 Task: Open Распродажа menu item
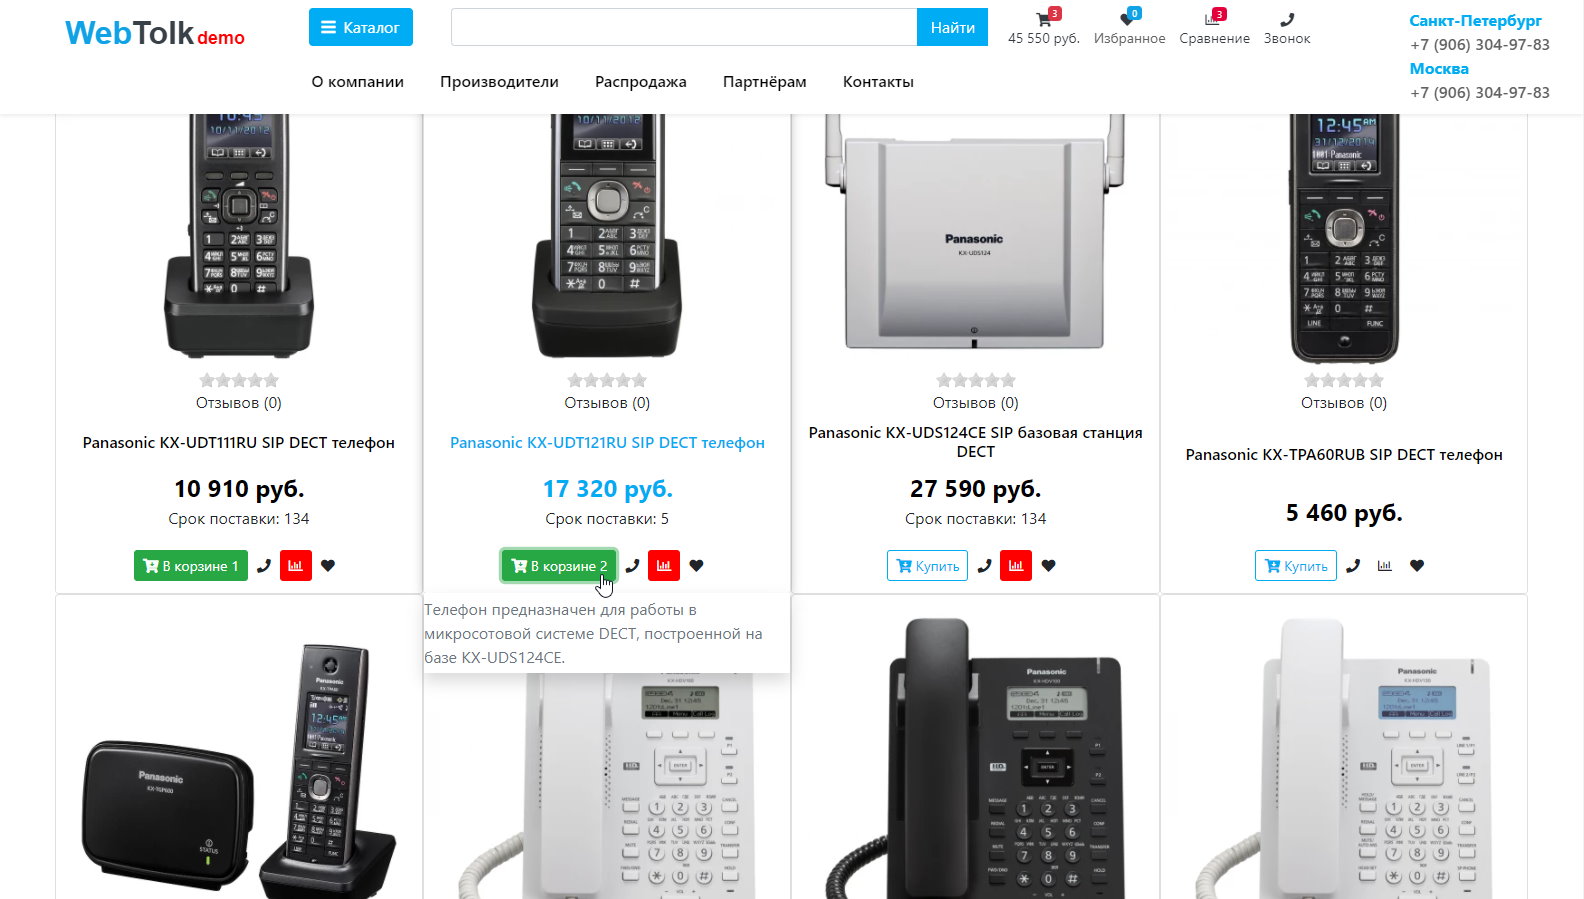[640, 82]
